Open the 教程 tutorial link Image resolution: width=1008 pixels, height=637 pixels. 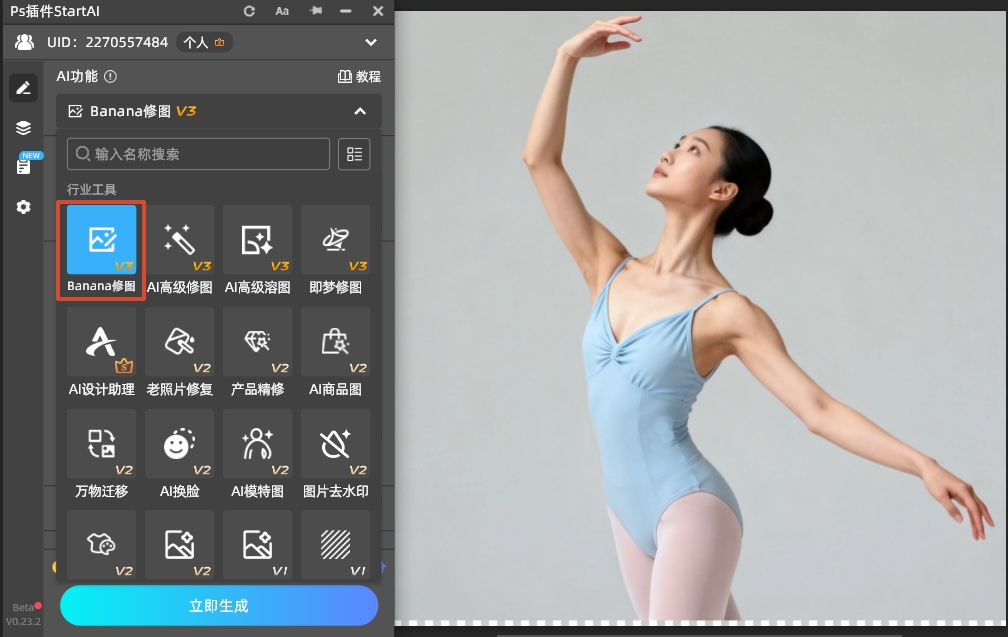click(359, 76)
